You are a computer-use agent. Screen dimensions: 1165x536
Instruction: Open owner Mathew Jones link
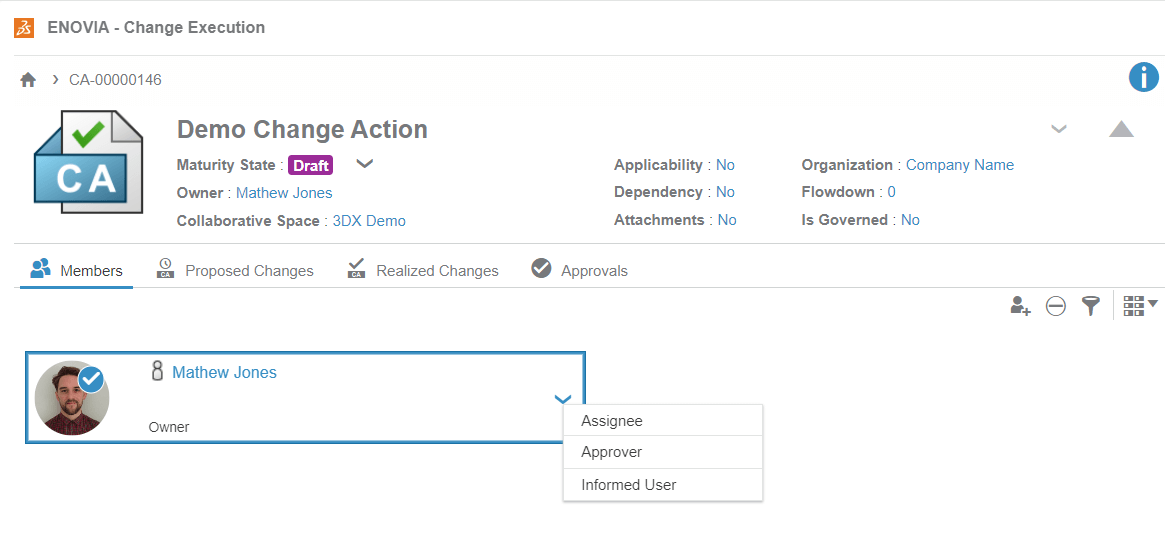click(x=284, y=193)
